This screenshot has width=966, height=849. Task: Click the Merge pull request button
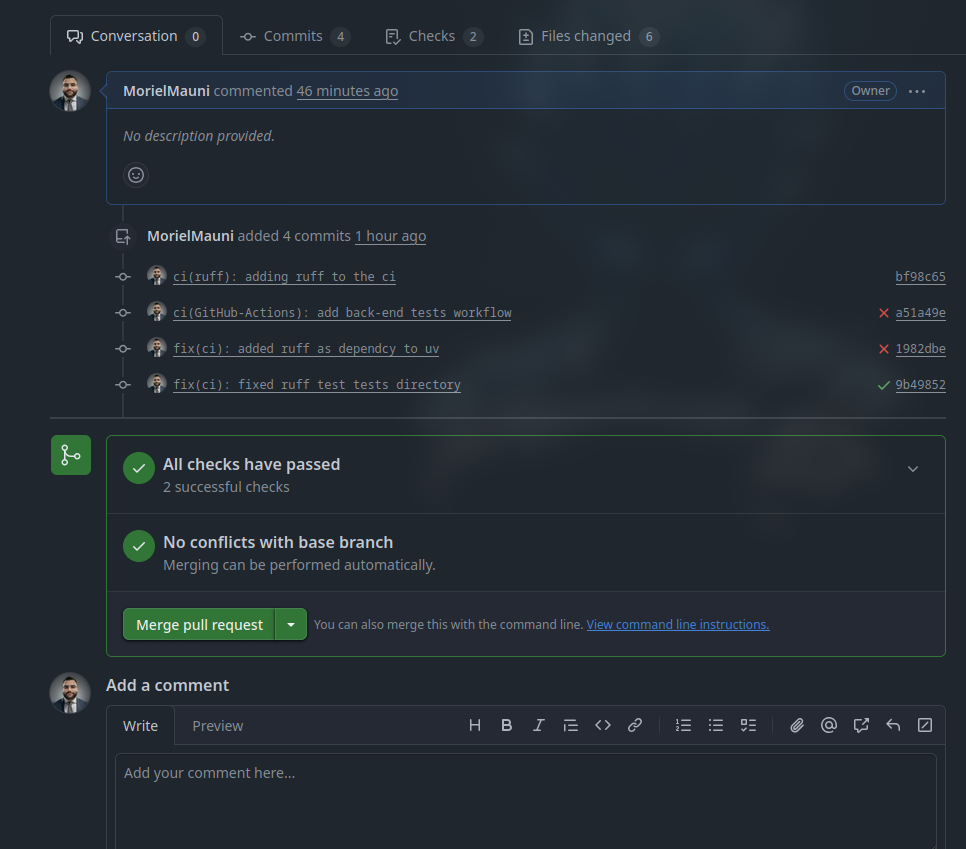coord(199,625)
